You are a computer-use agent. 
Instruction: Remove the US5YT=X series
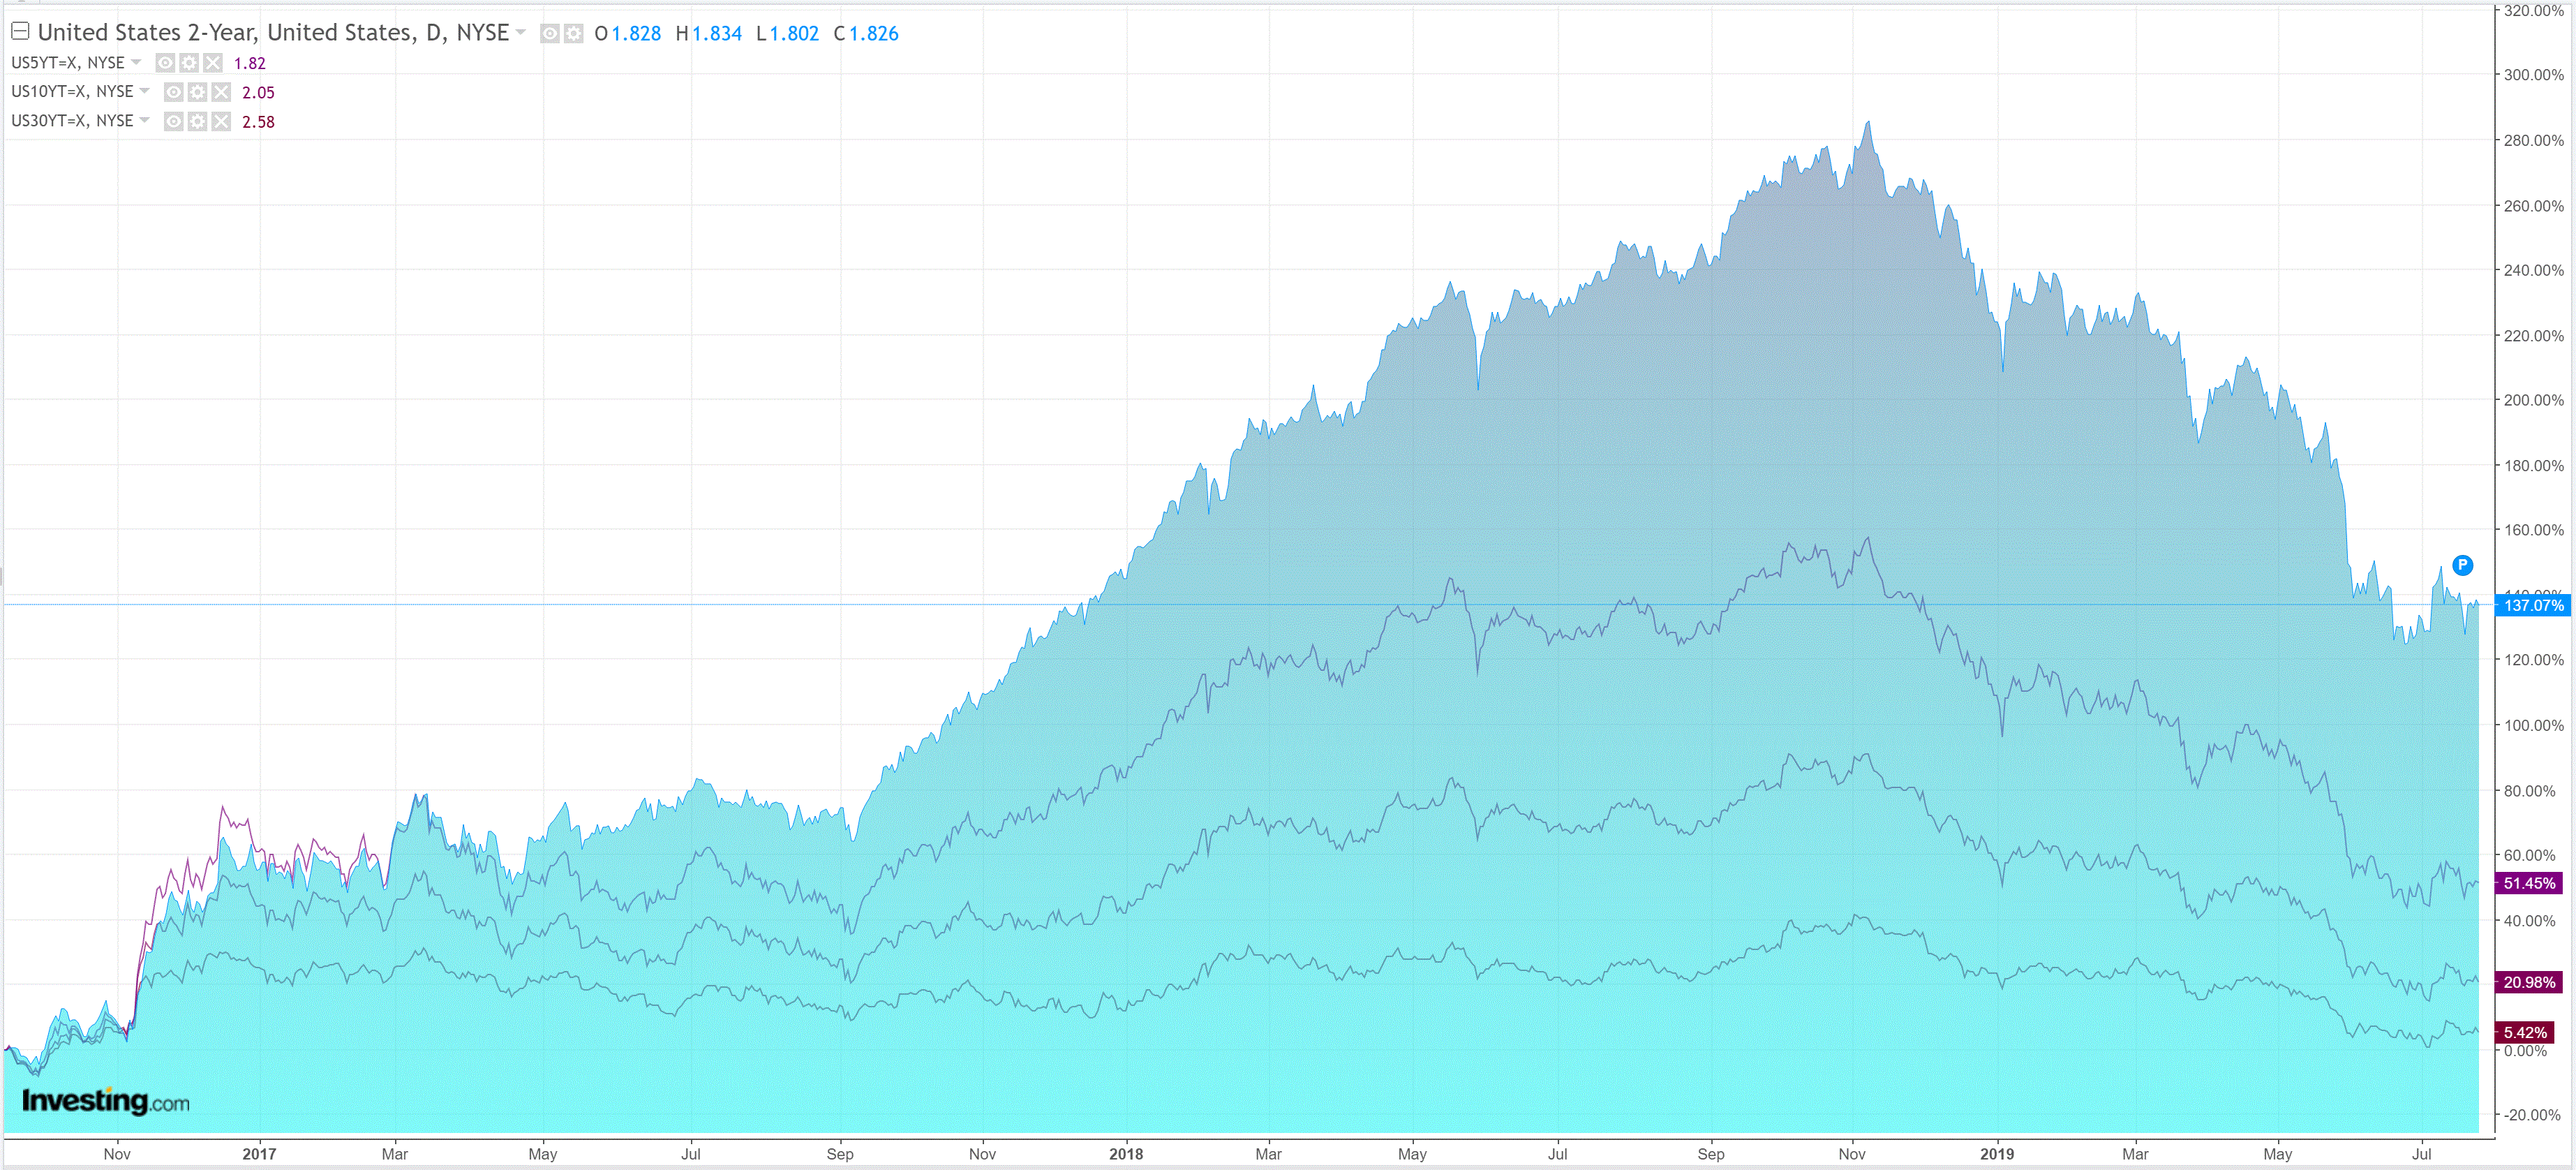tap(213, 63)
